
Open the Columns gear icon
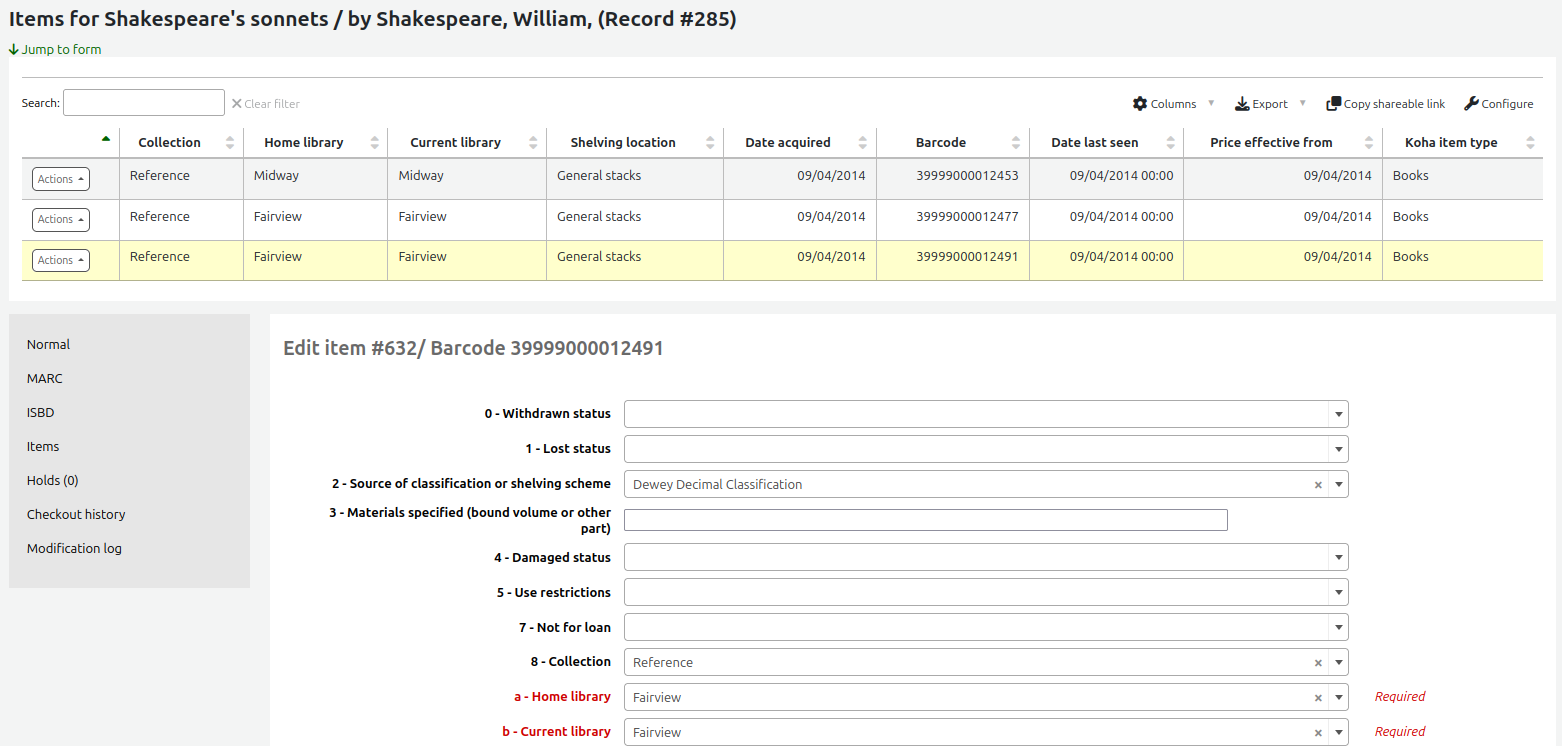point(1140,103)
